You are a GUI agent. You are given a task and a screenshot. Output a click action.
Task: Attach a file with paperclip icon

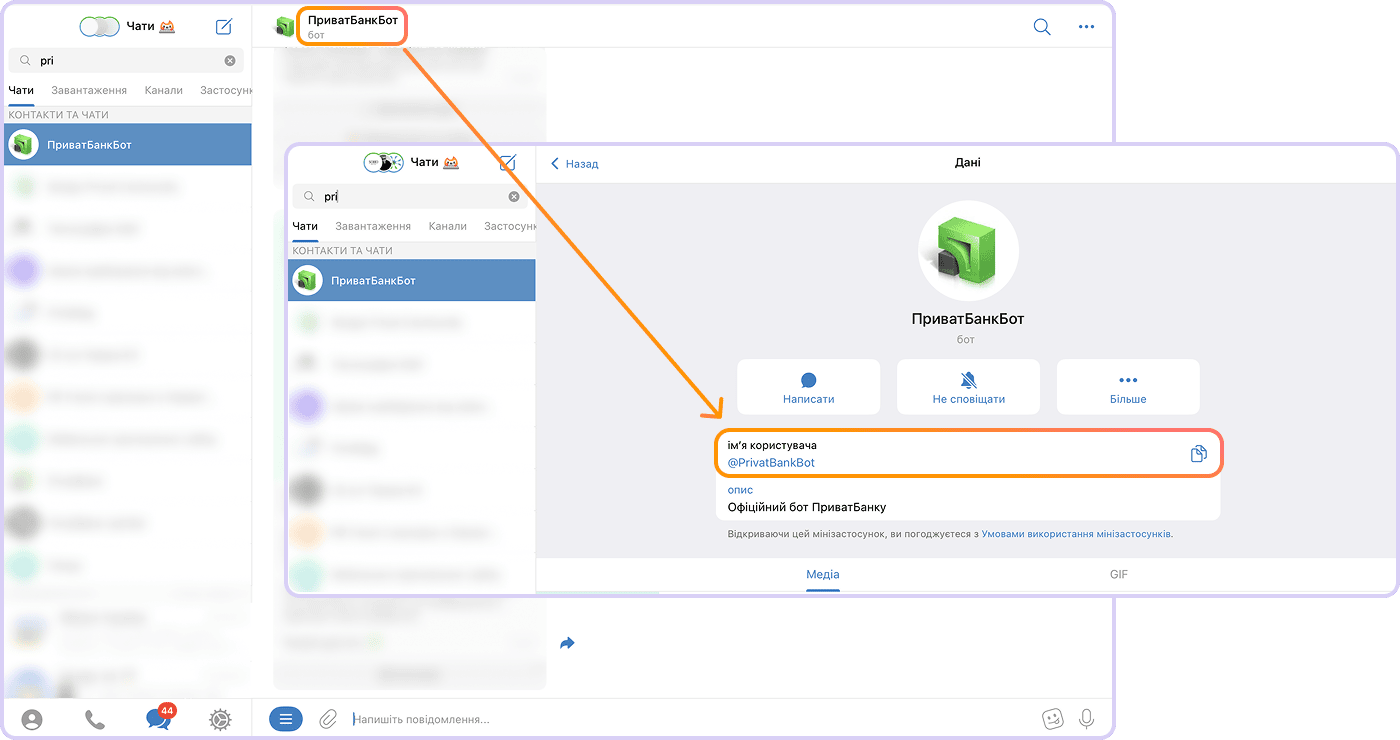328,719
